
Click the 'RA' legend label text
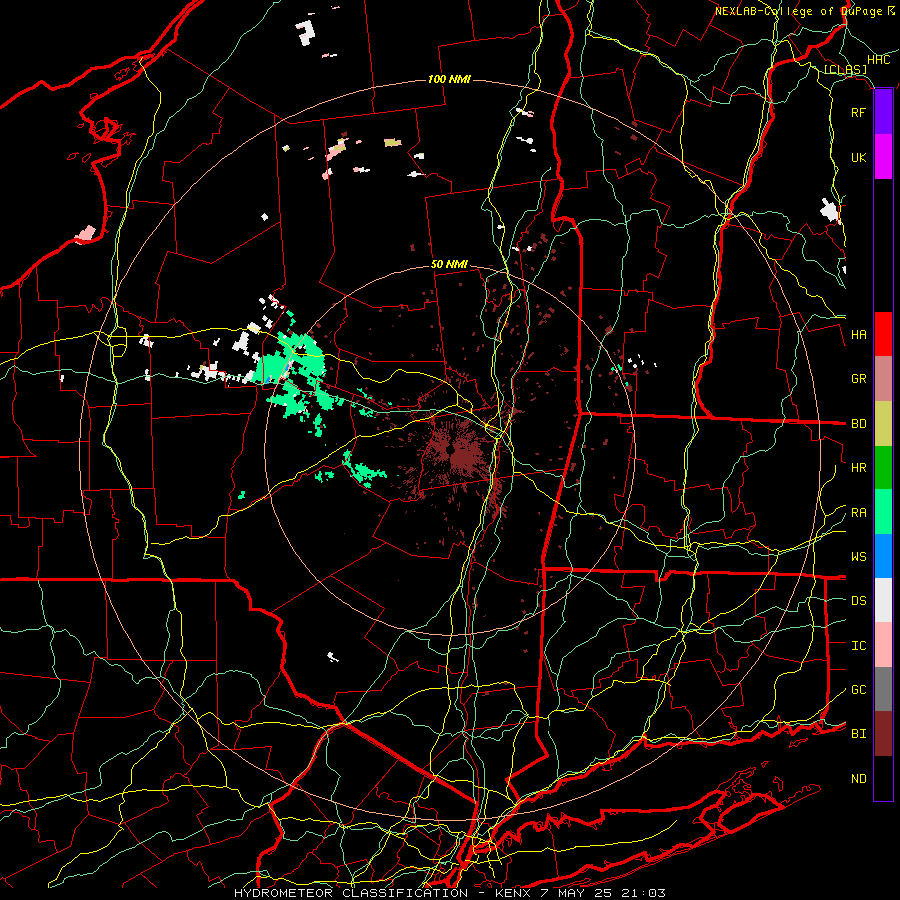pos(858,513)
